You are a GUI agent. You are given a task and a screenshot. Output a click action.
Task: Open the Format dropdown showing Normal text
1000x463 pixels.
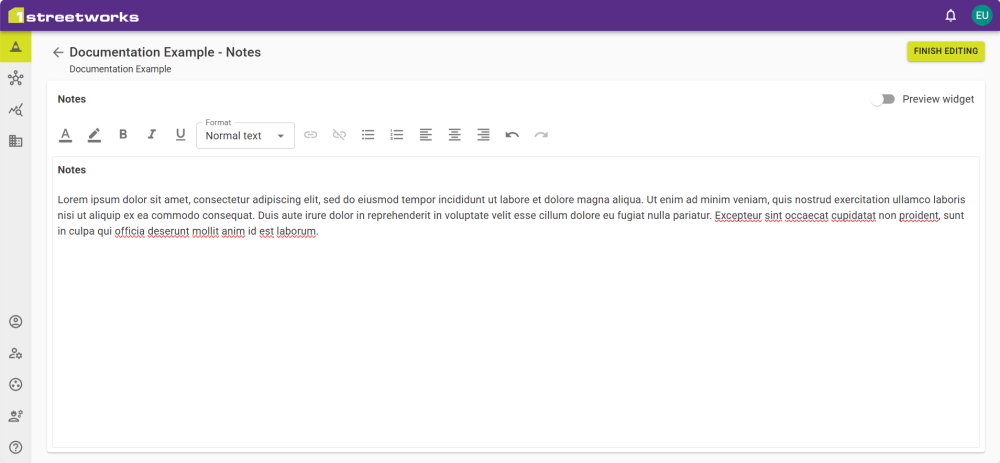pyautogui.click(x=245, y=136)
